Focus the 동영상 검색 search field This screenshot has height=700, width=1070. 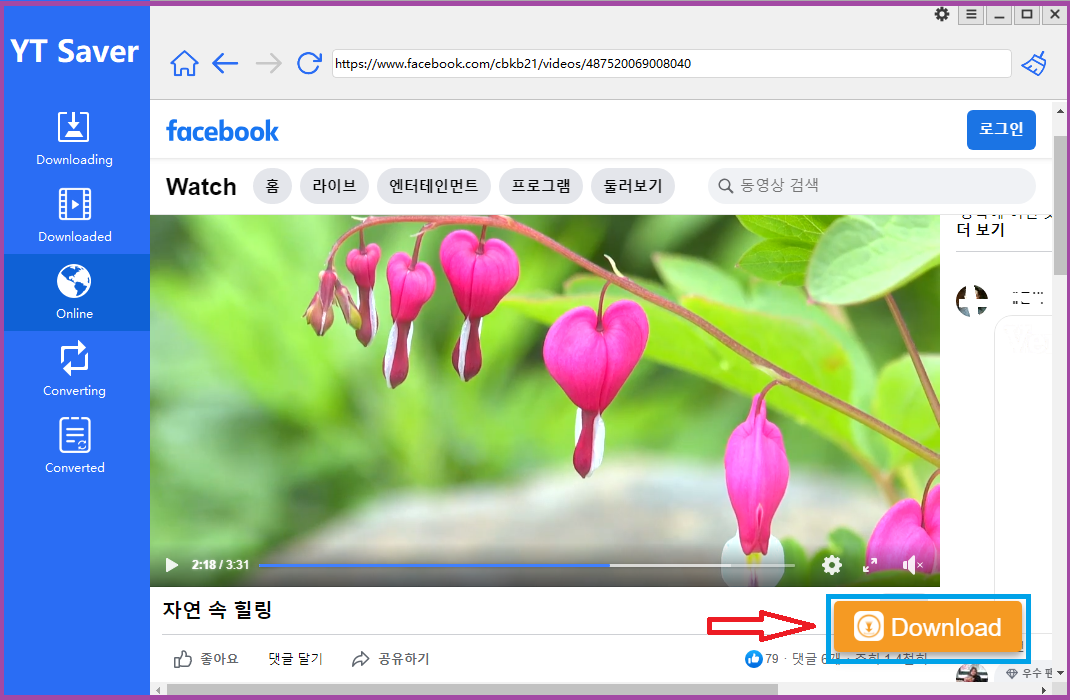872,186
